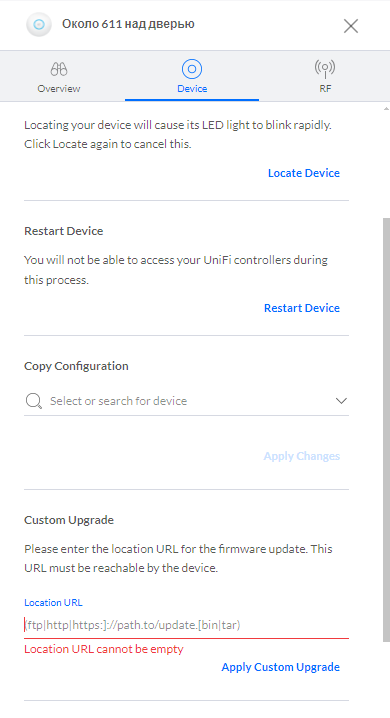The image size is (390, 718).
Task: Select the Device tab label
Action: [x=192, y=88]
